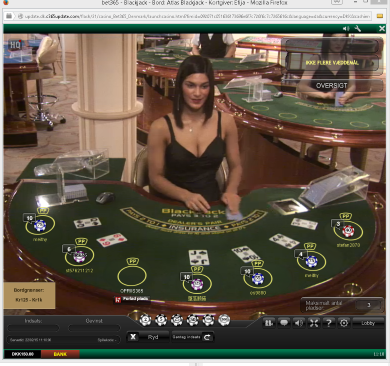Click the PP marker above ce3680's chip
Viewport: 390px width, 366px height.
point(257,264)
